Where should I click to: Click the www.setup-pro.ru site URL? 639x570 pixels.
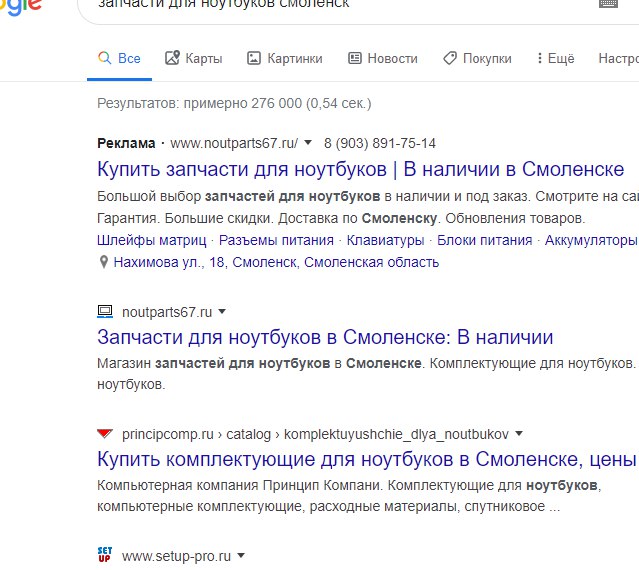(176, 556)
